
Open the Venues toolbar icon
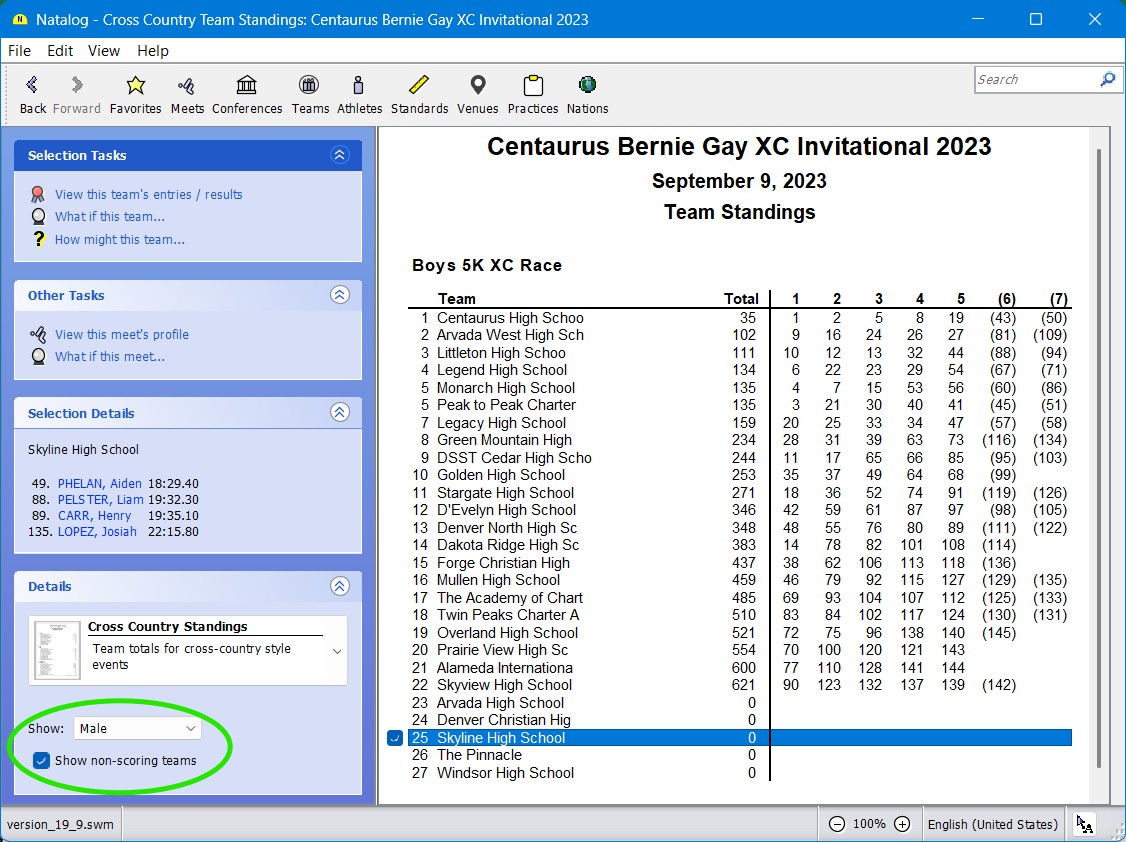tap(478, 95)
